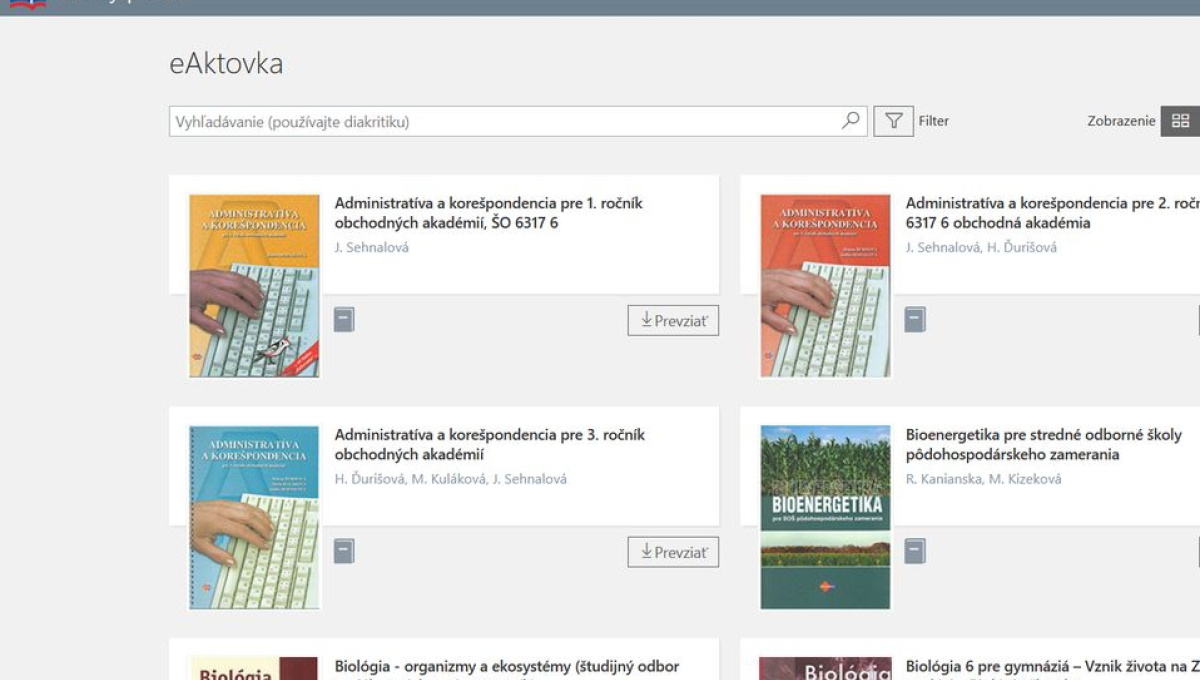
Task: Click book icon for Administratíva 3. ročník
Action: point(344,551)
